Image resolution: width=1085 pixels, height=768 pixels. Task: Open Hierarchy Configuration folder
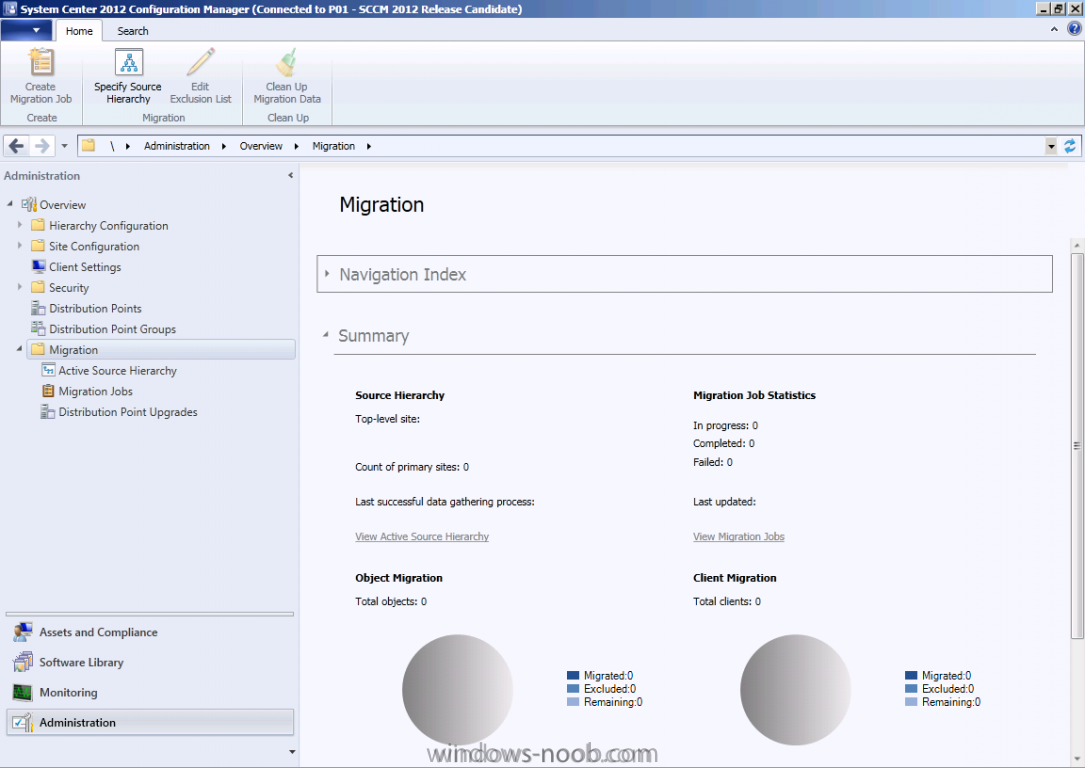click(108, 226)
